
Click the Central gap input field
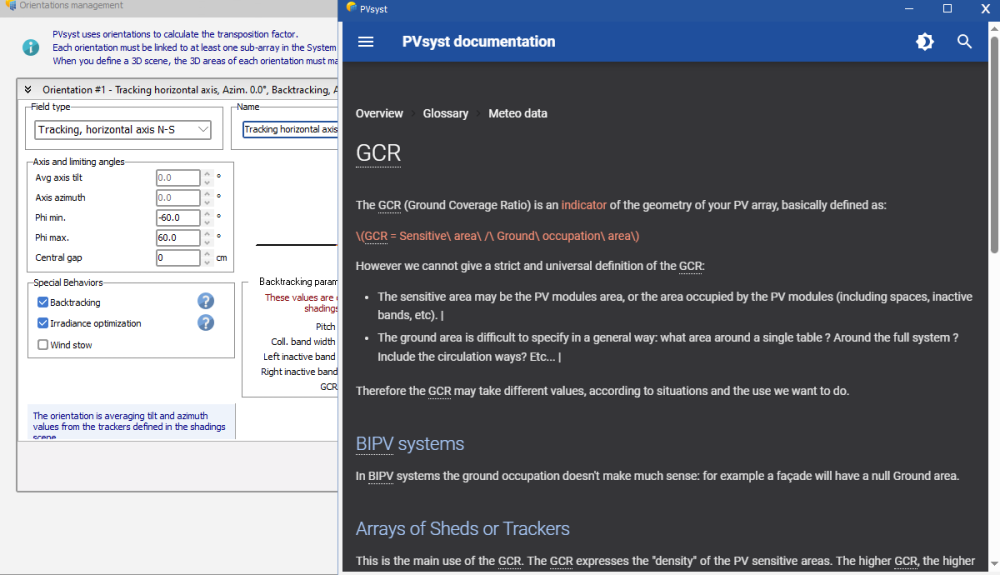[177, 258]
